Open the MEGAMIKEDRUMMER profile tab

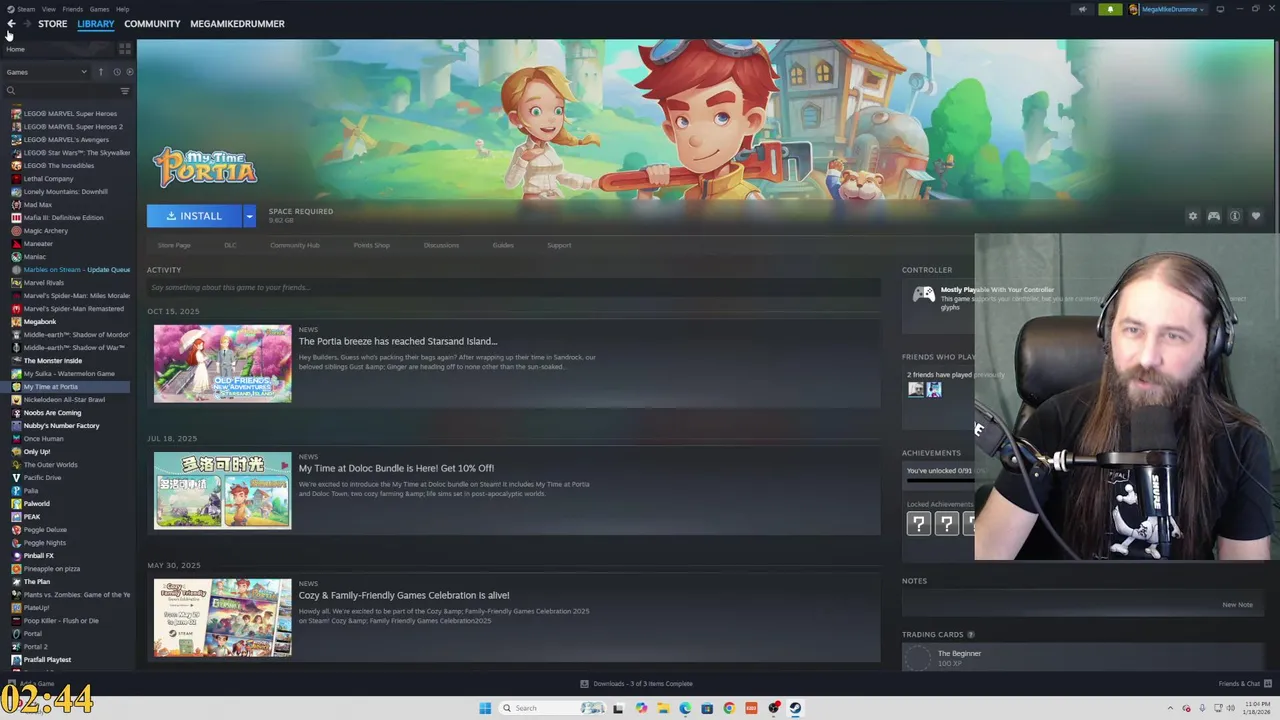pos(237,24)
